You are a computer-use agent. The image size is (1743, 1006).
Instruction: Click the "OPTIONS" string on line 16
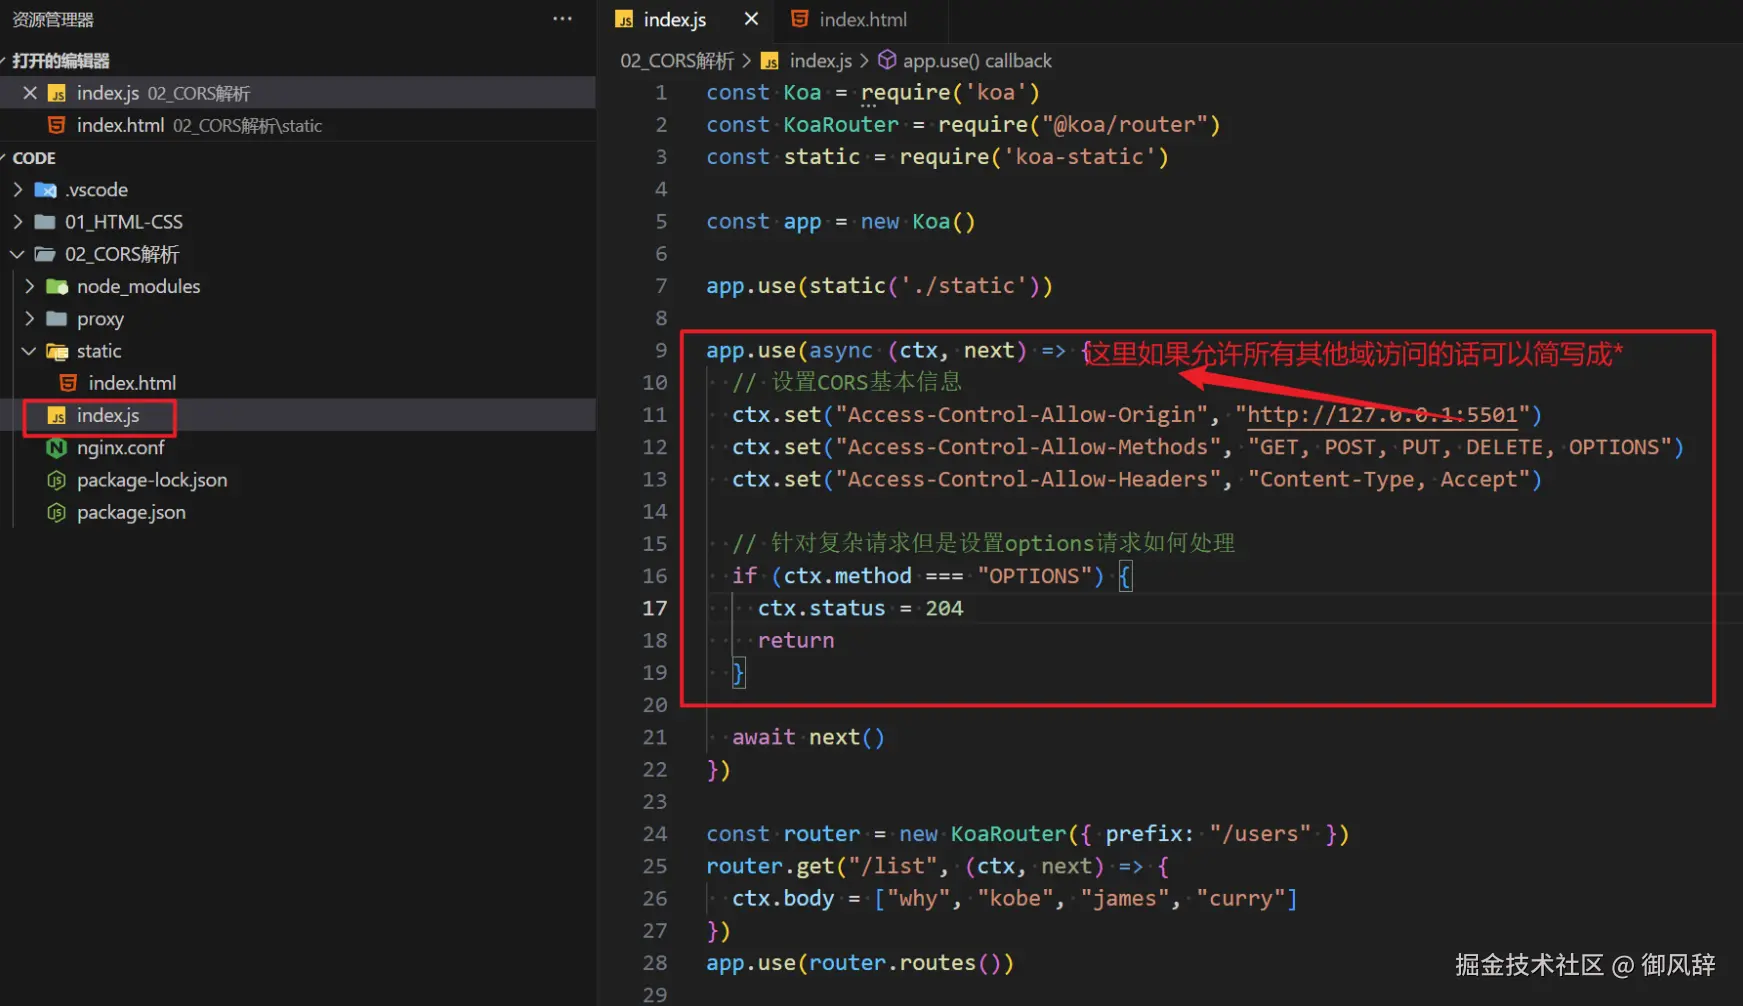[1035, 576]
